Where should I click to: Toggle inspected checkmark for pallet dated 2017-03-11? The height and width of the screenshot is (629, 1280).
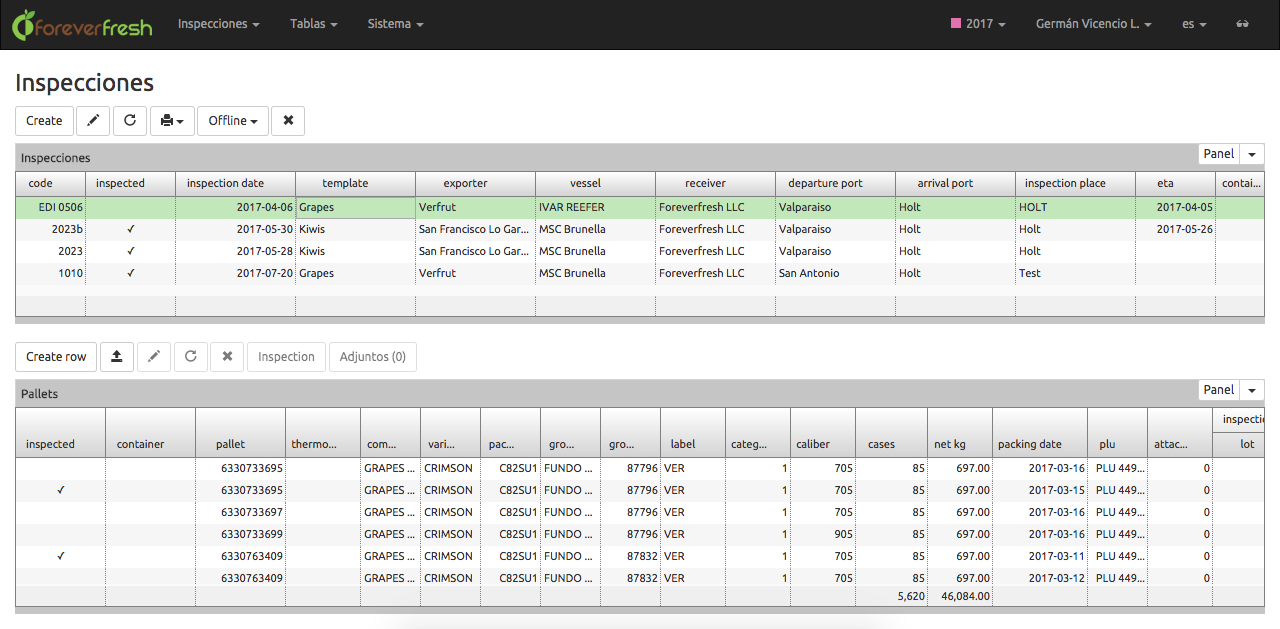(x=60, y=556)
